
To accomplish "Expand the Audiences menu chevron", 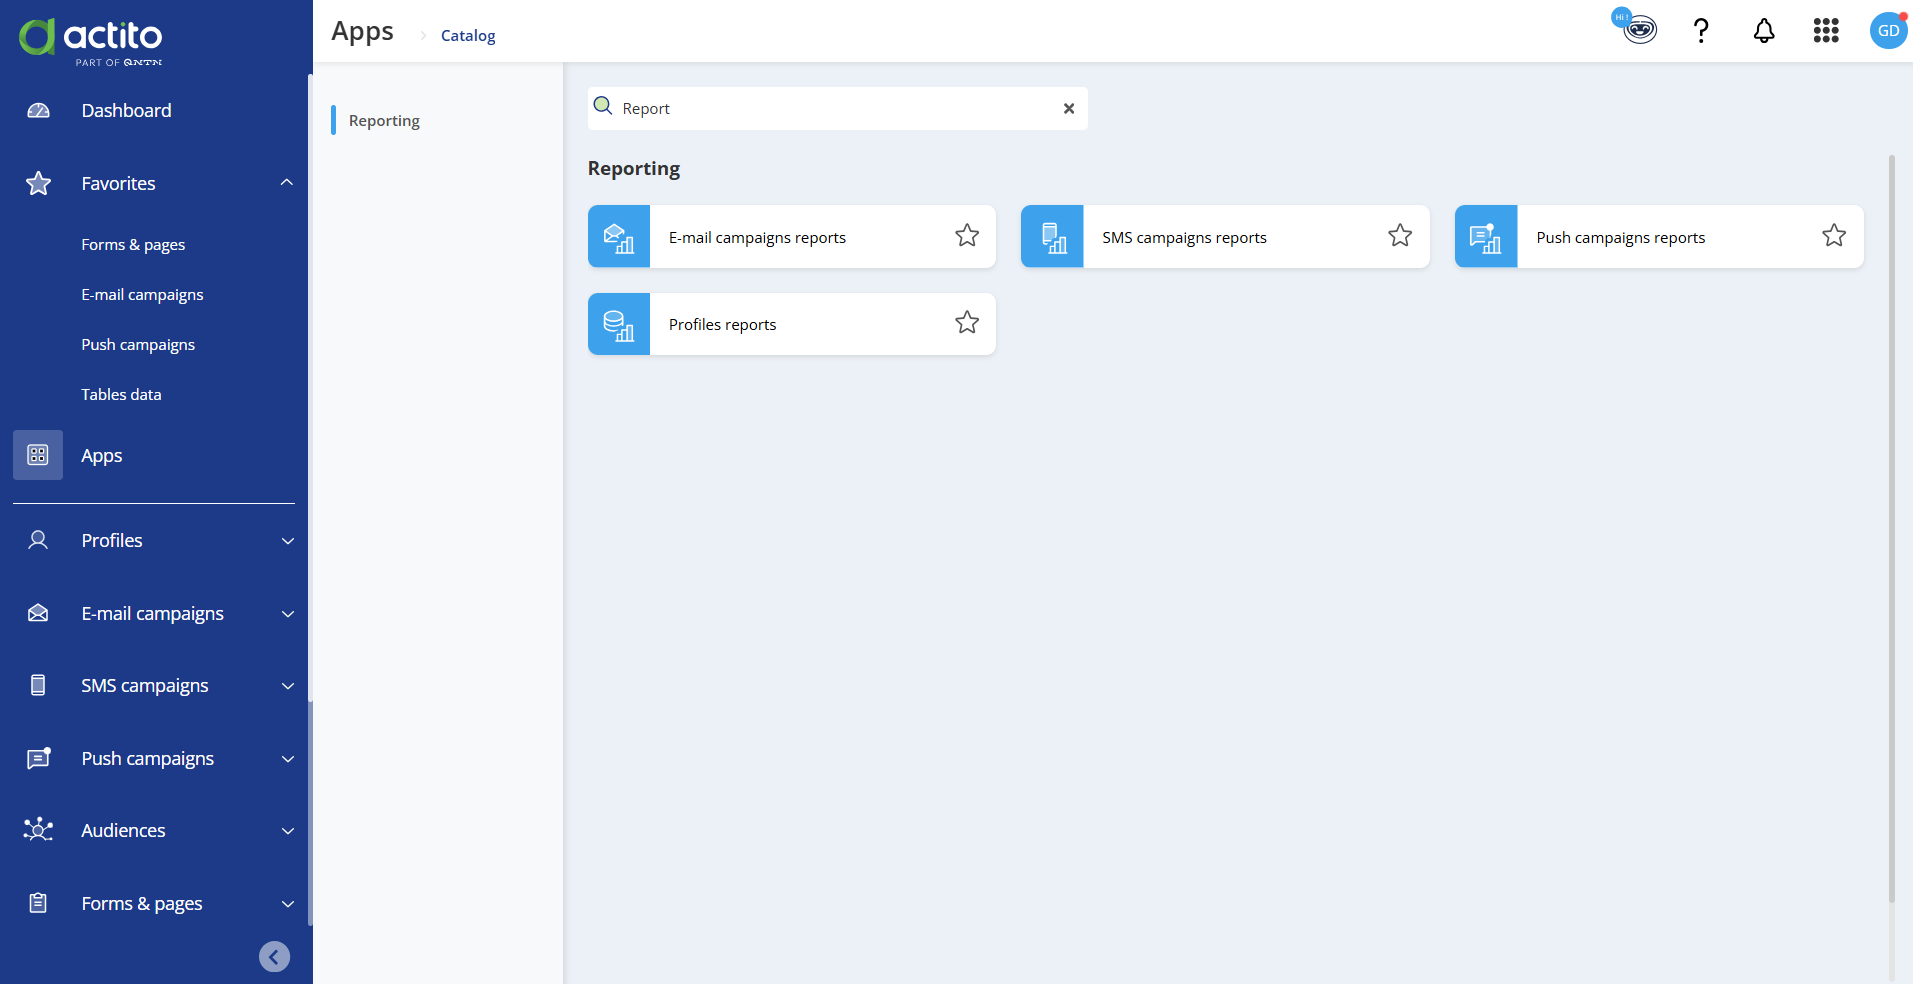I will [288, 831].
